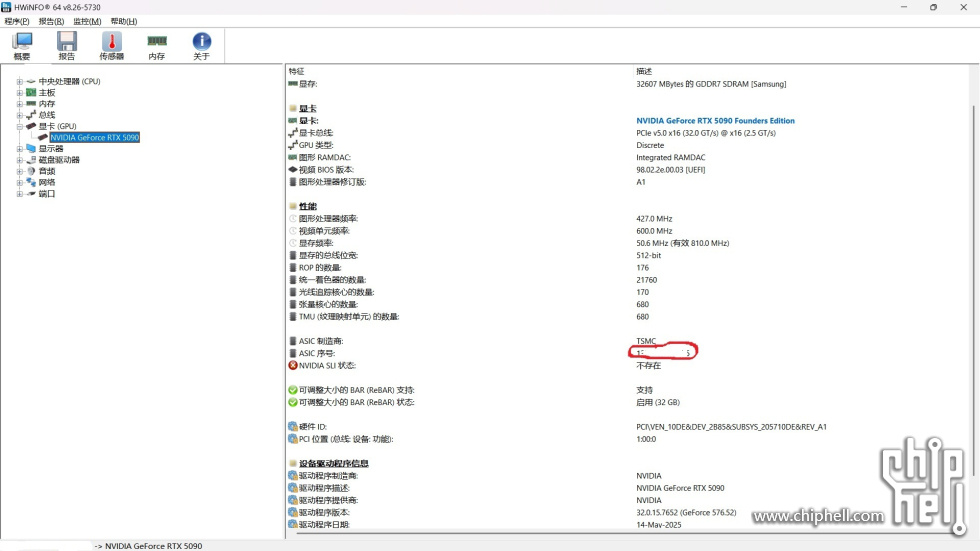Select NVIDIA GeForce RTX 5090 tree item
This screenshot has height=551, width=980.
pos(94,137)
